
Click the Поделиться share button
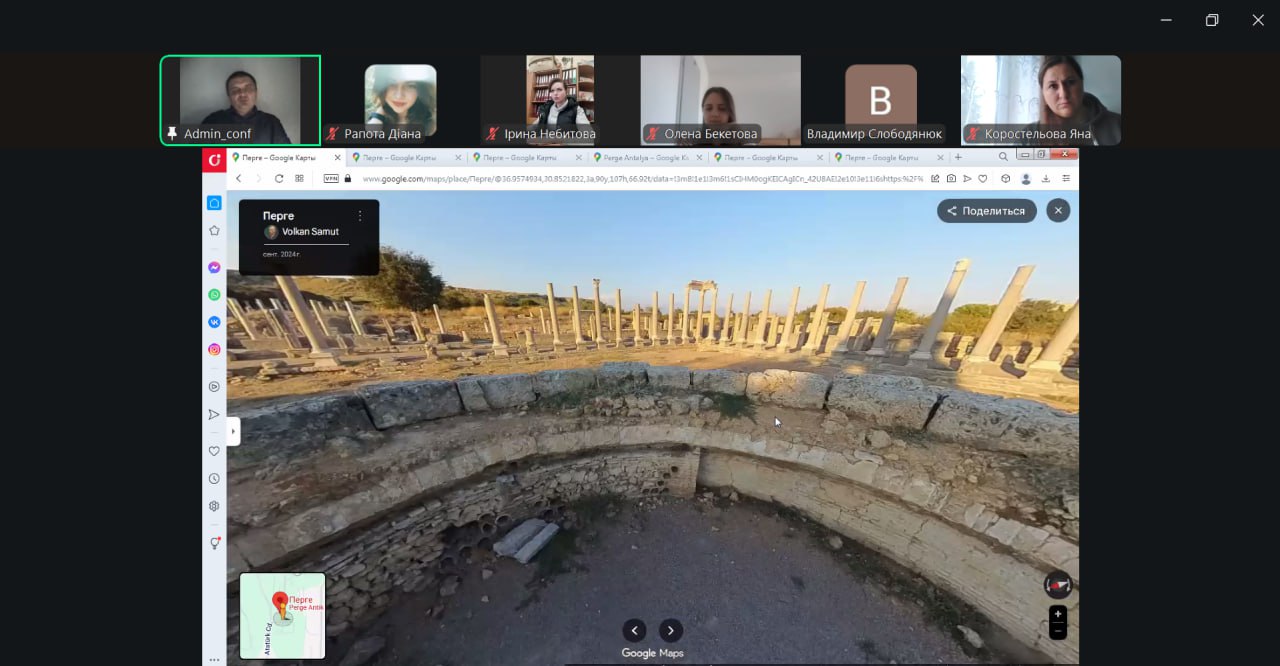tap(986, 211)
